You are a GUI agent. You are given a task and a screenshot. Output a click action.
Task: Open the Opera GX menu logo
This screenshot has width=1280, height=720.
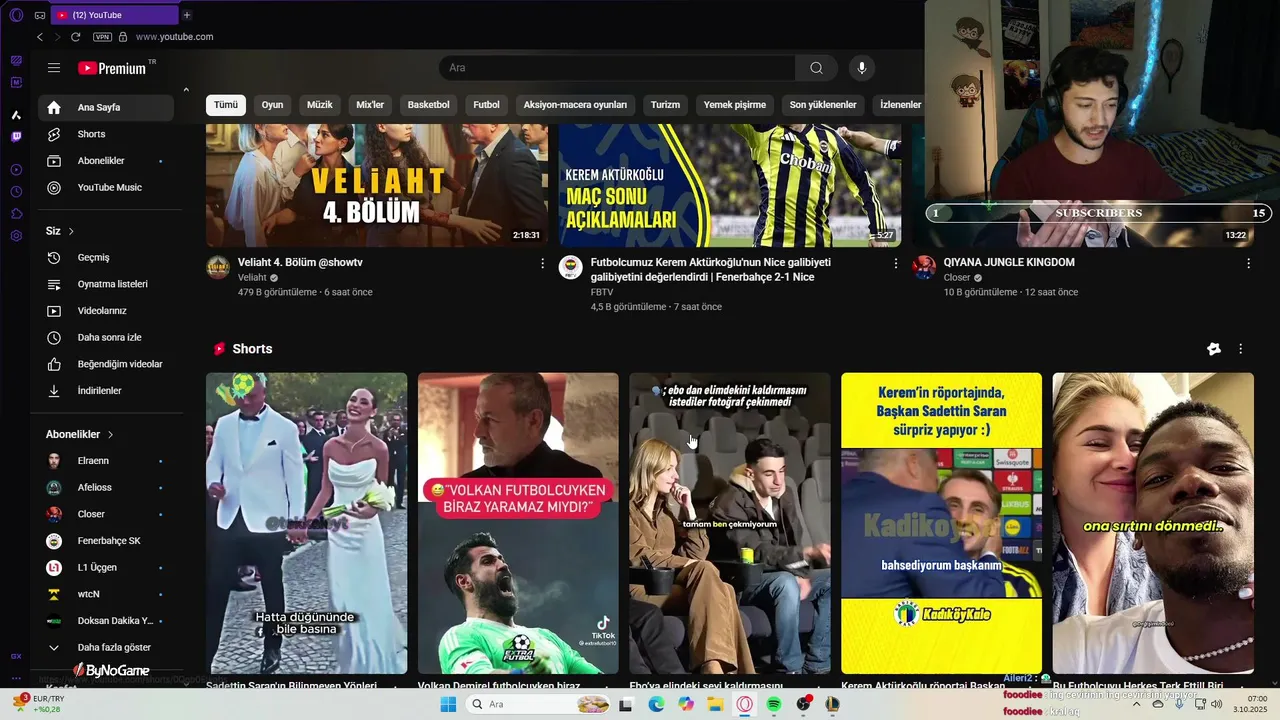coord(16,15)
